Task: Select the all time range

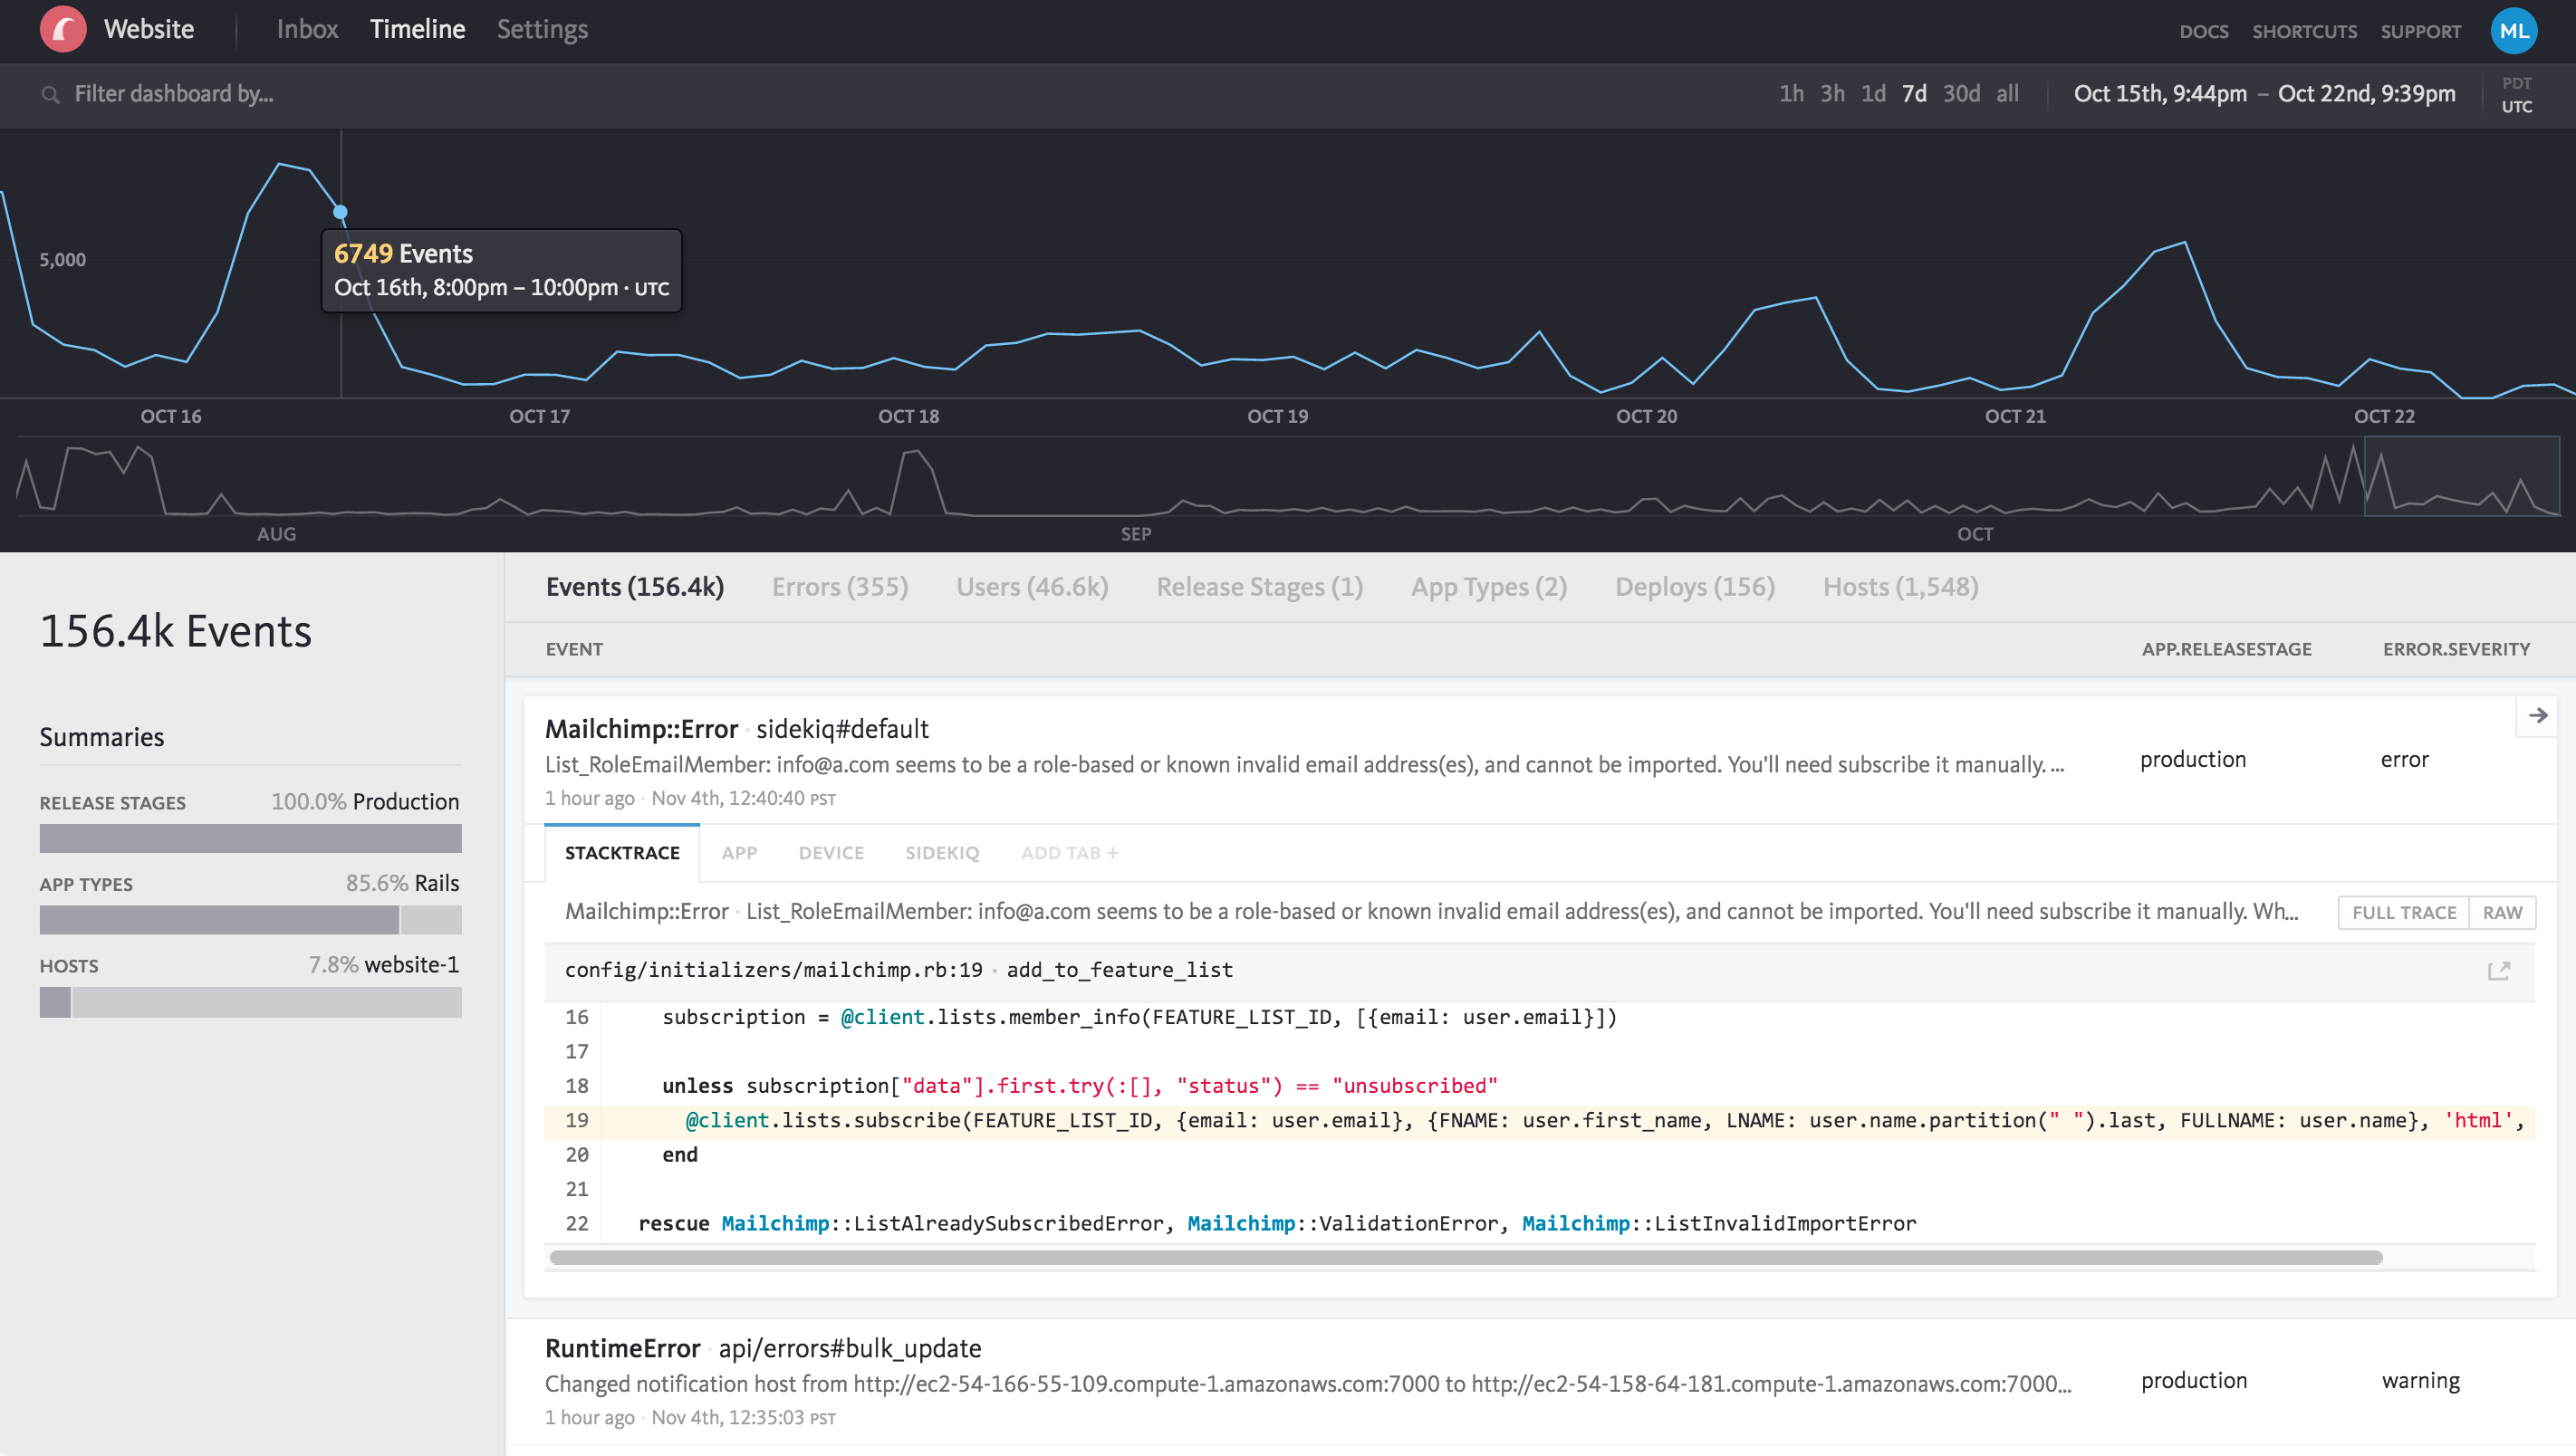Action: point(2007,93)
